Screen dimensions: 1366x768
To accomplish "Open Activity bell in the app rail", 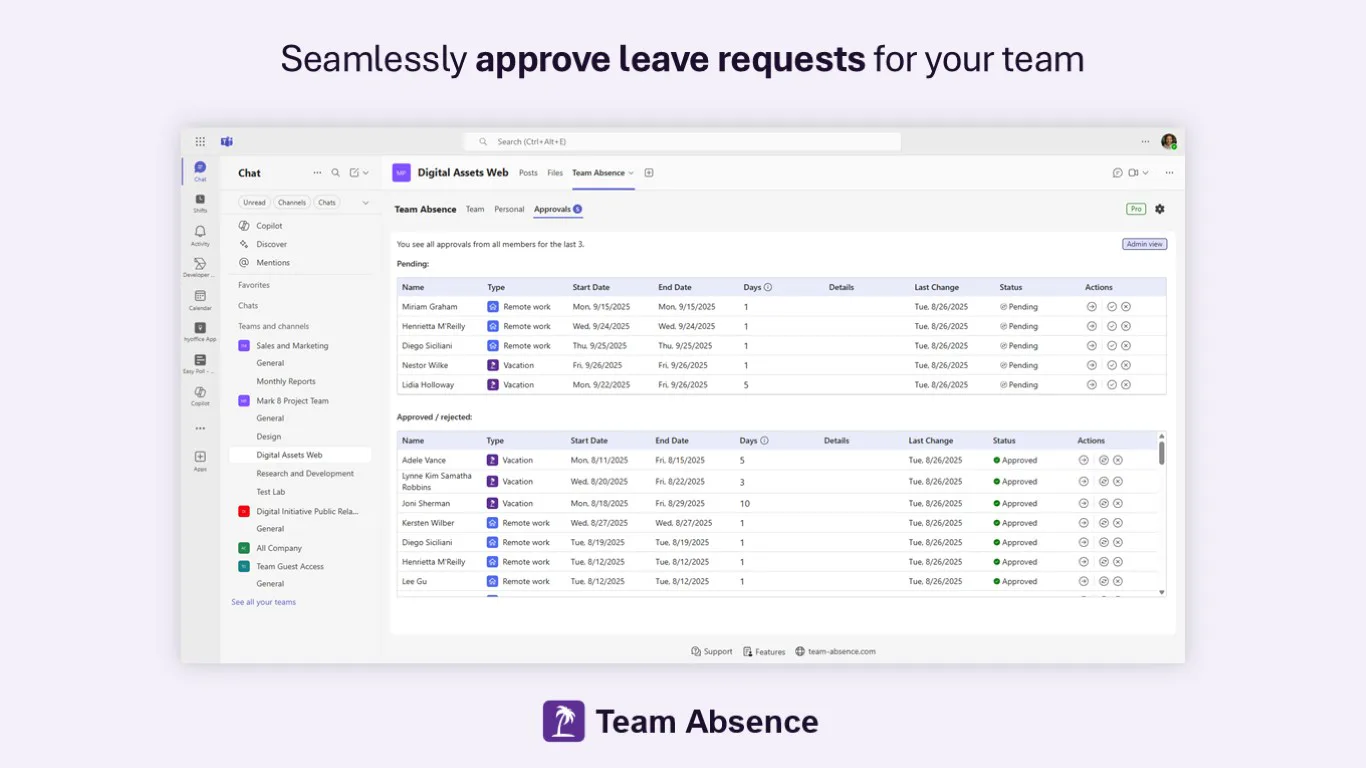I will point(200,235).
